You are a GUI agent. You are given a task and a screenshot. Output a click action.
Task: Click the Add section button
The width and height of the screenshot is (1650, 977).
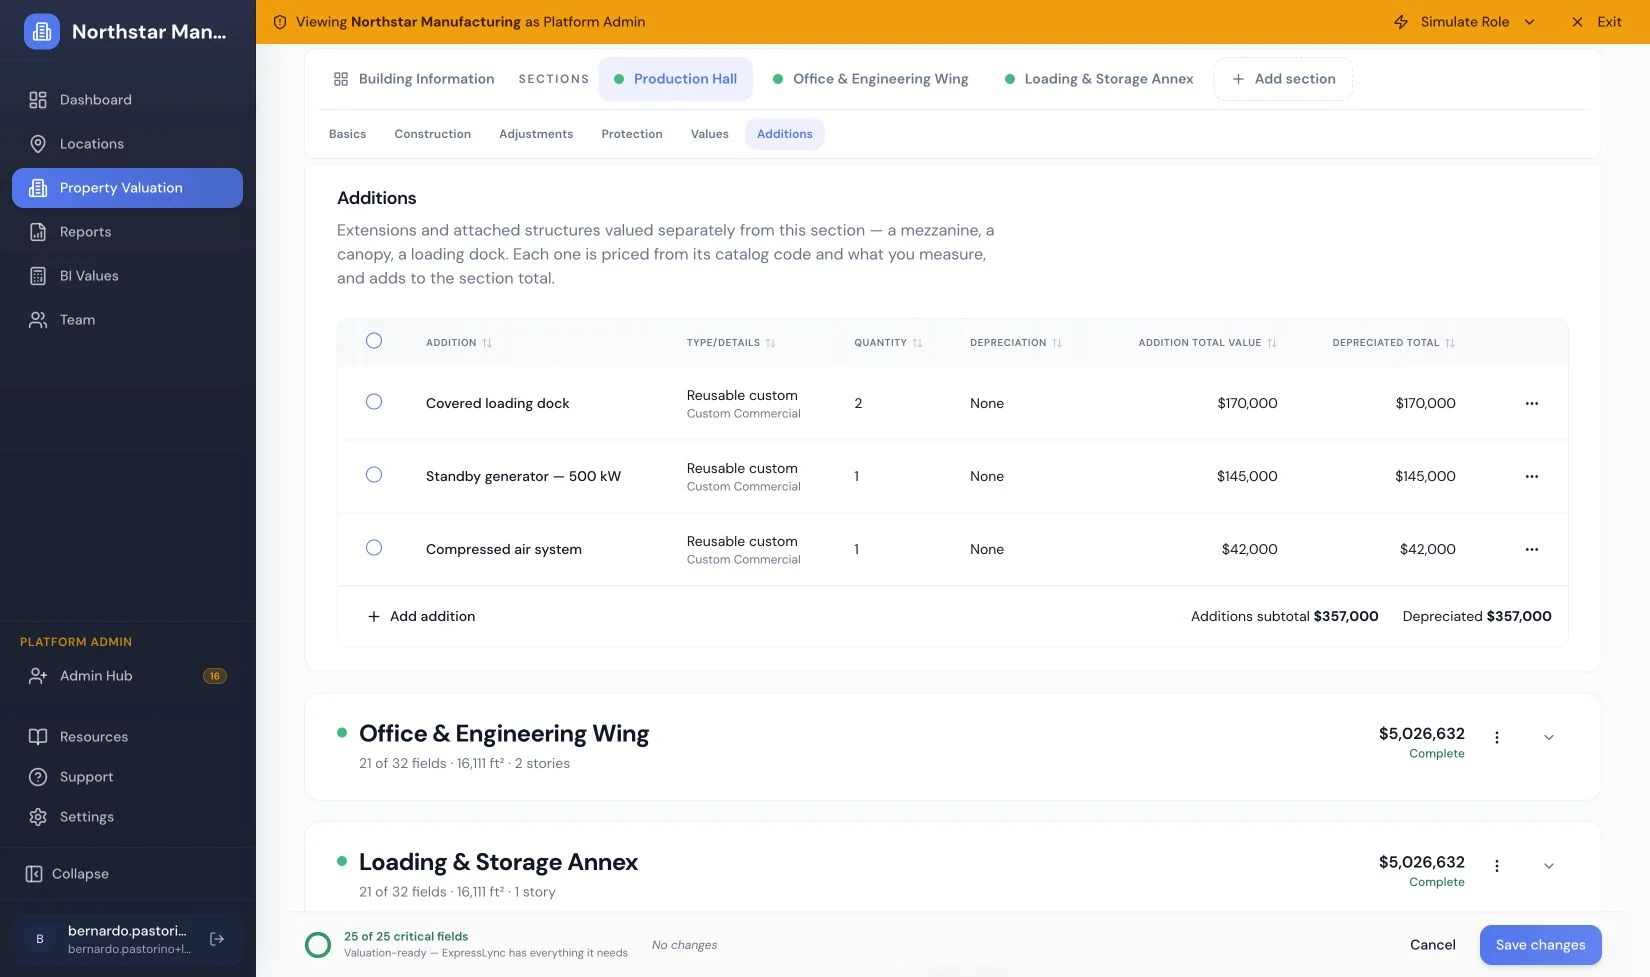click(1283, 79)
